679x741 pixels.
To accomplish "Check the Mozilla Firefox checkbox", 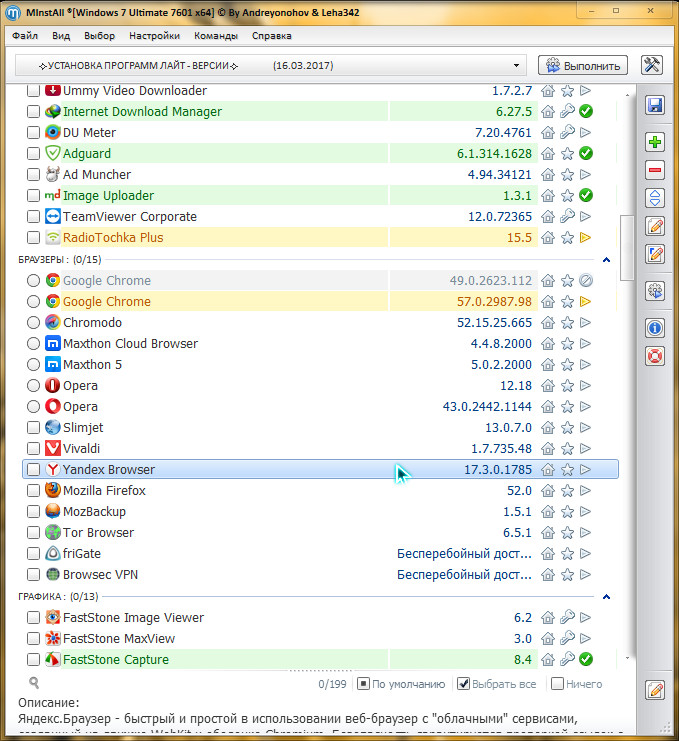I will (x=33, y=491).
